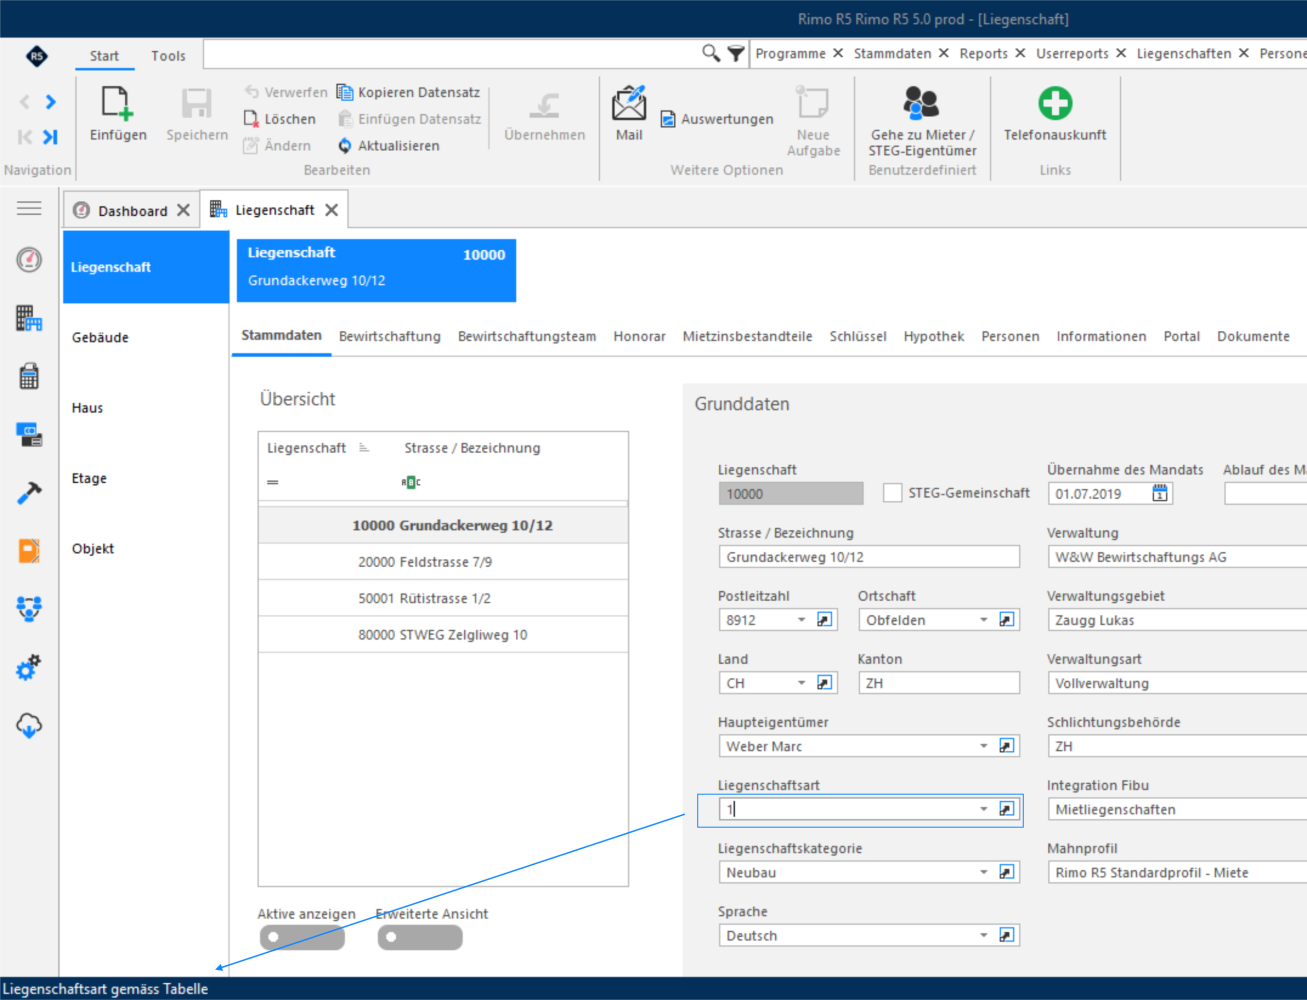Expand the Haupteigentümer dropdown
The image size is (1307, 1000).
click(984, 746)
